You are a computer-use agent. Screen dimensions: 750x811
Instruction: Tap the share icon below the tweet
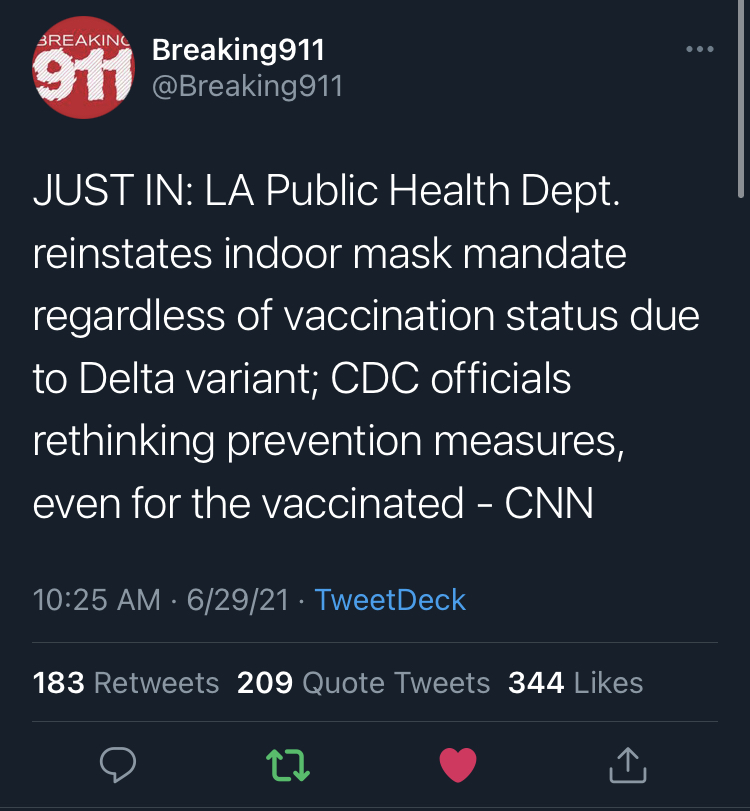pos(627,765)
